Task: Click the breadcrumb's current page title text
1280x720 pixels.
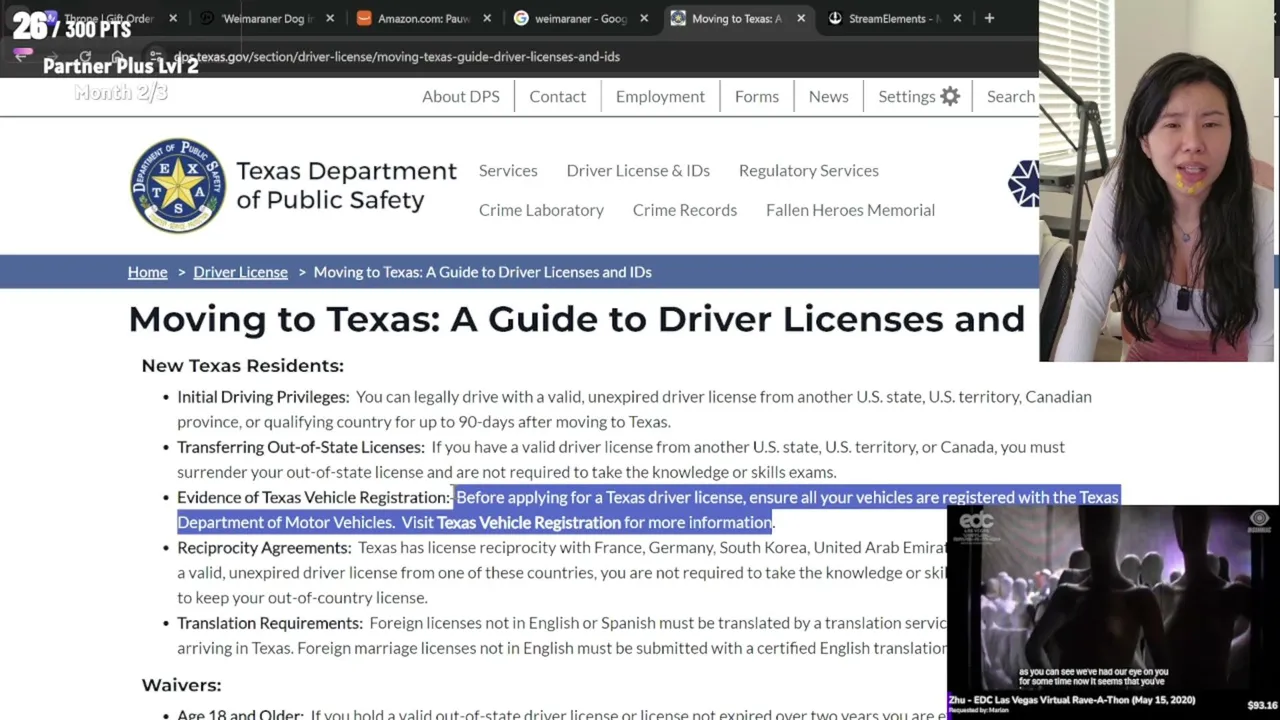Action: pos(483,272)
